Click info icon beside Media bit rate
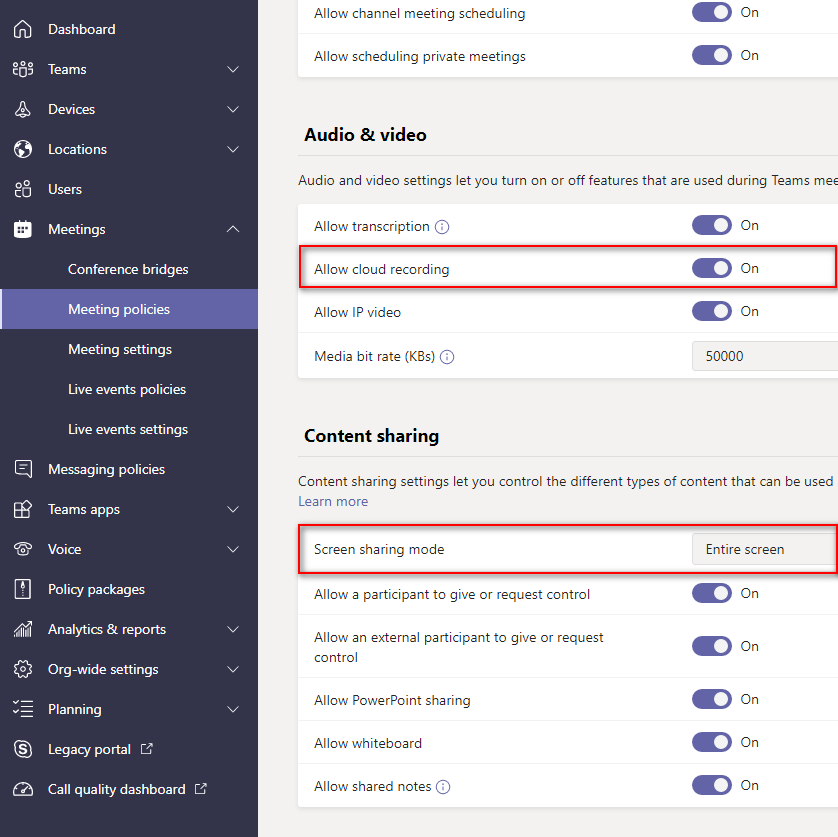This screenshot has width=838, height=837. (447, 357)
